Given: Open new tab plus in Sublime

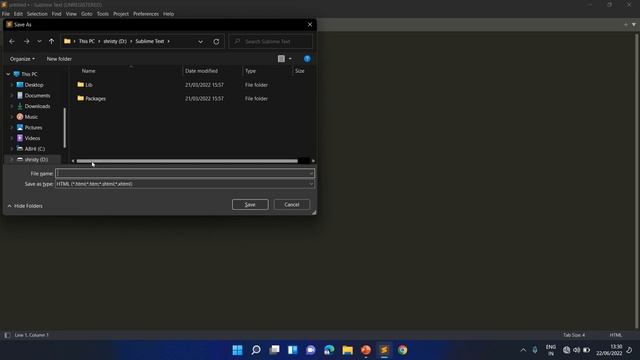Looking at the screenshot, I should tap(625, 24).
